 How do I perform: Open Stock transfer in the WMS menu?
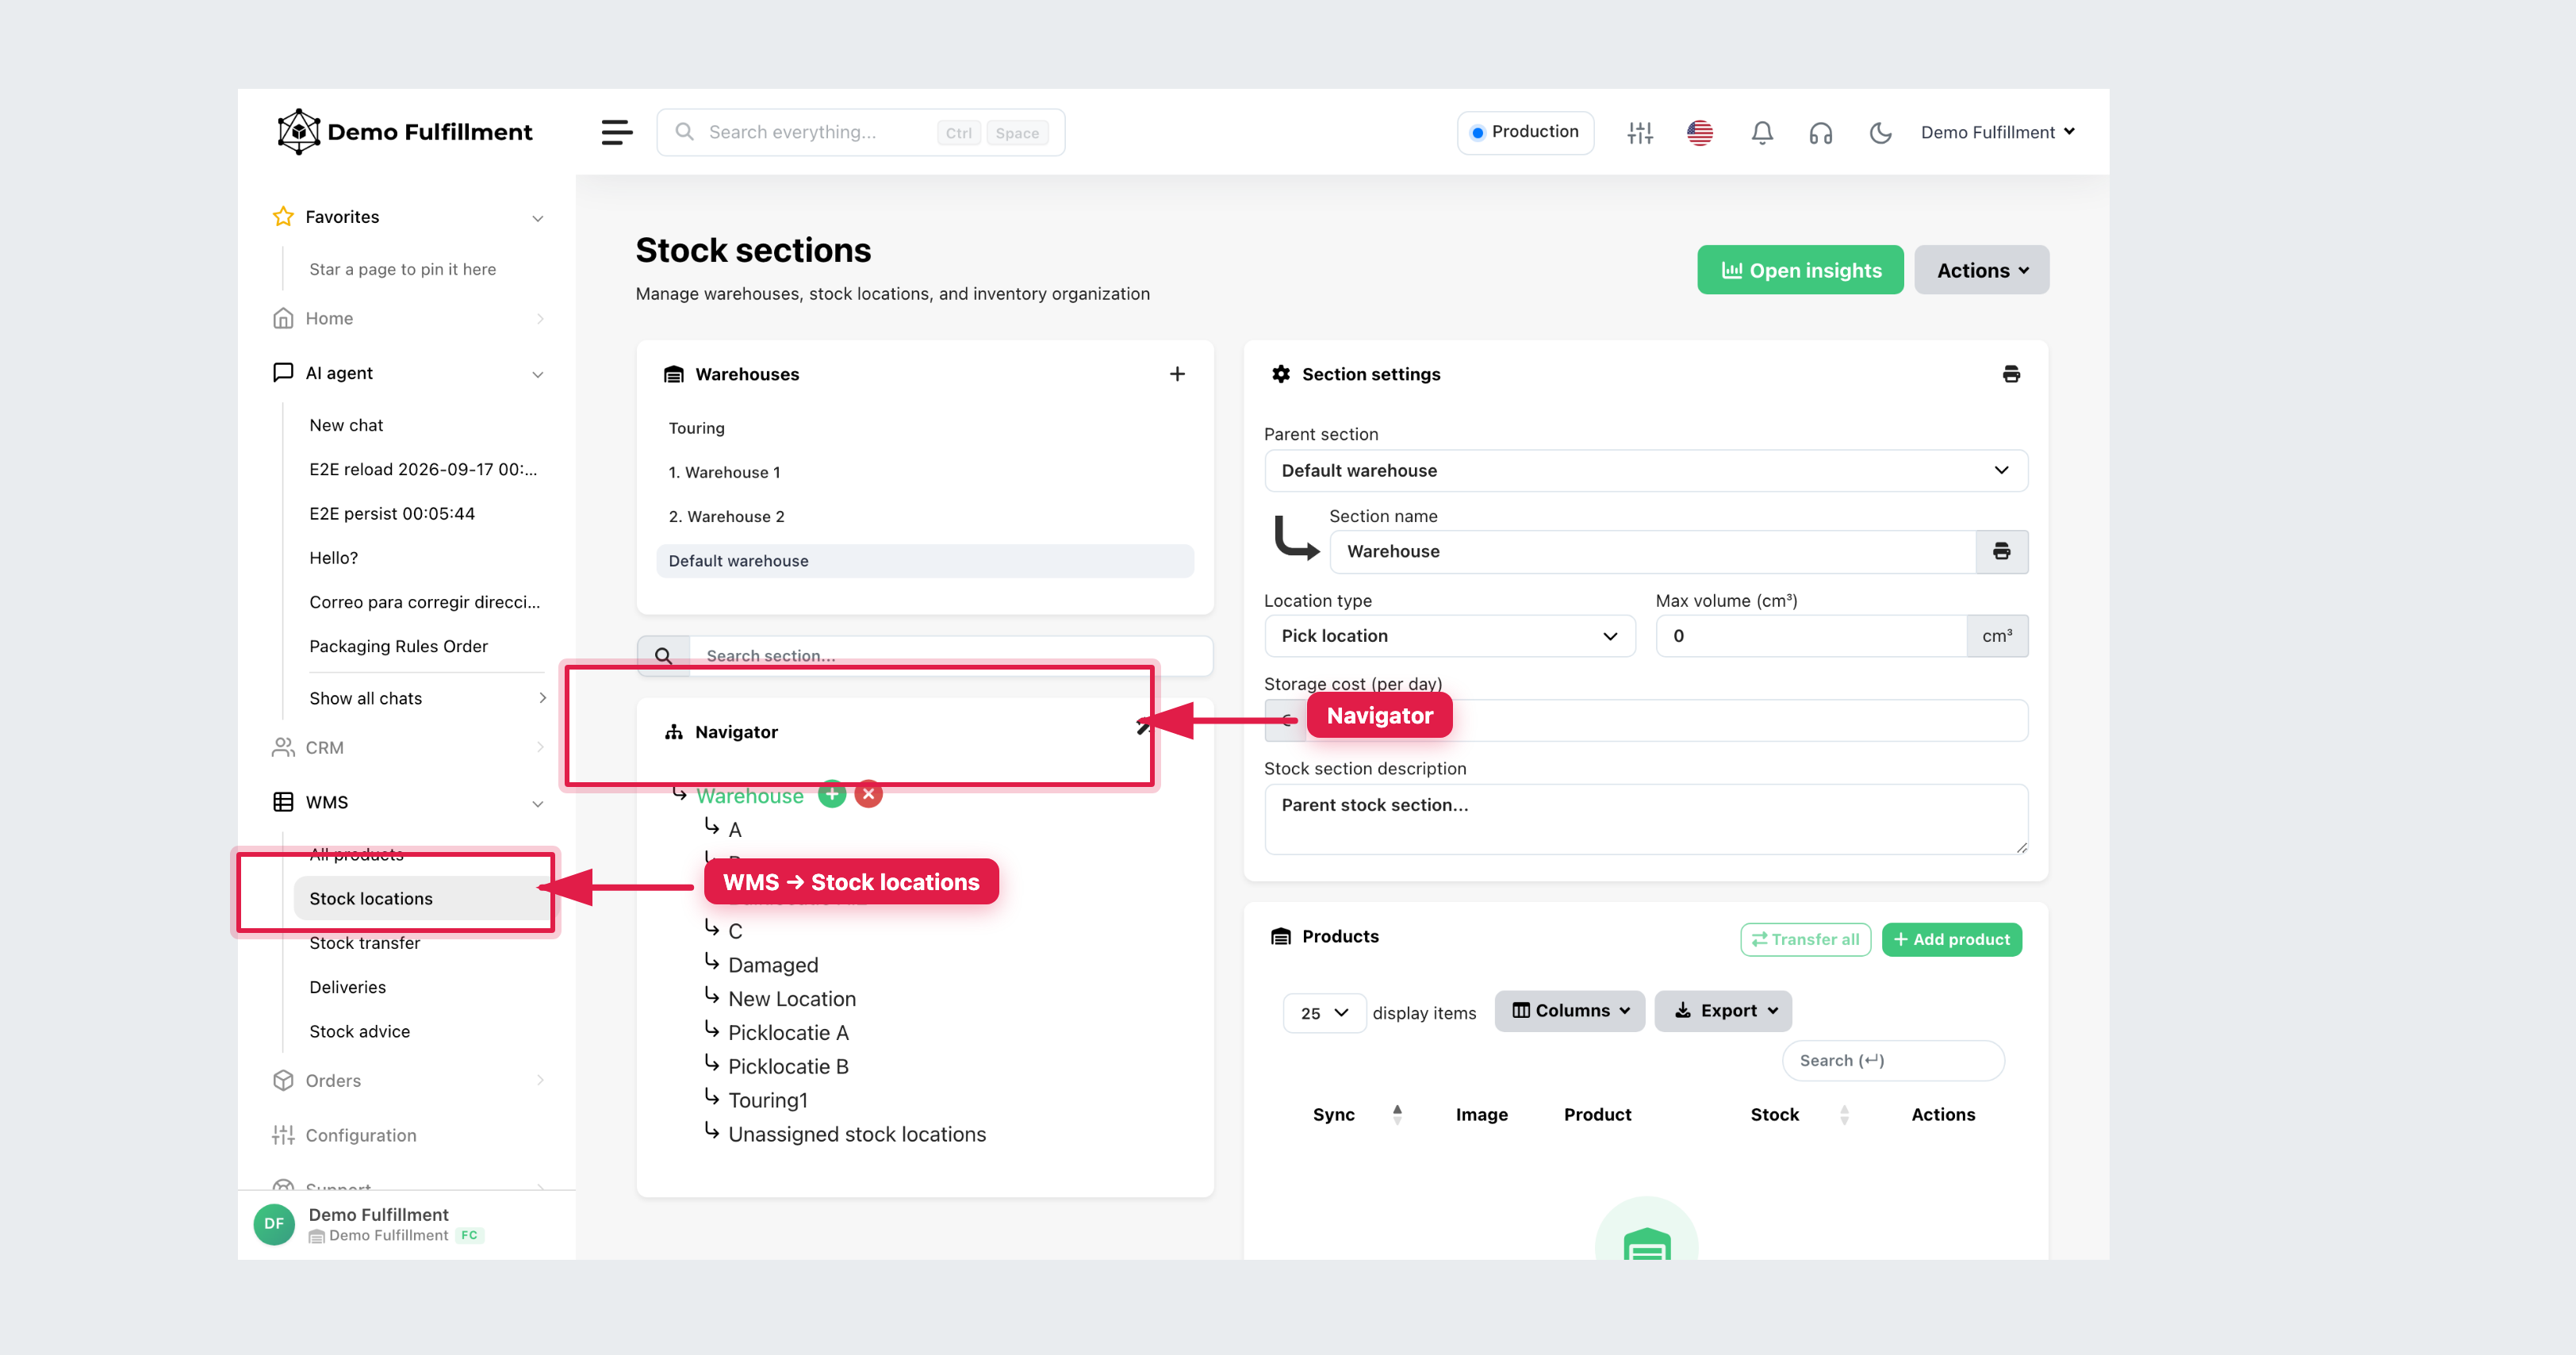364,943
